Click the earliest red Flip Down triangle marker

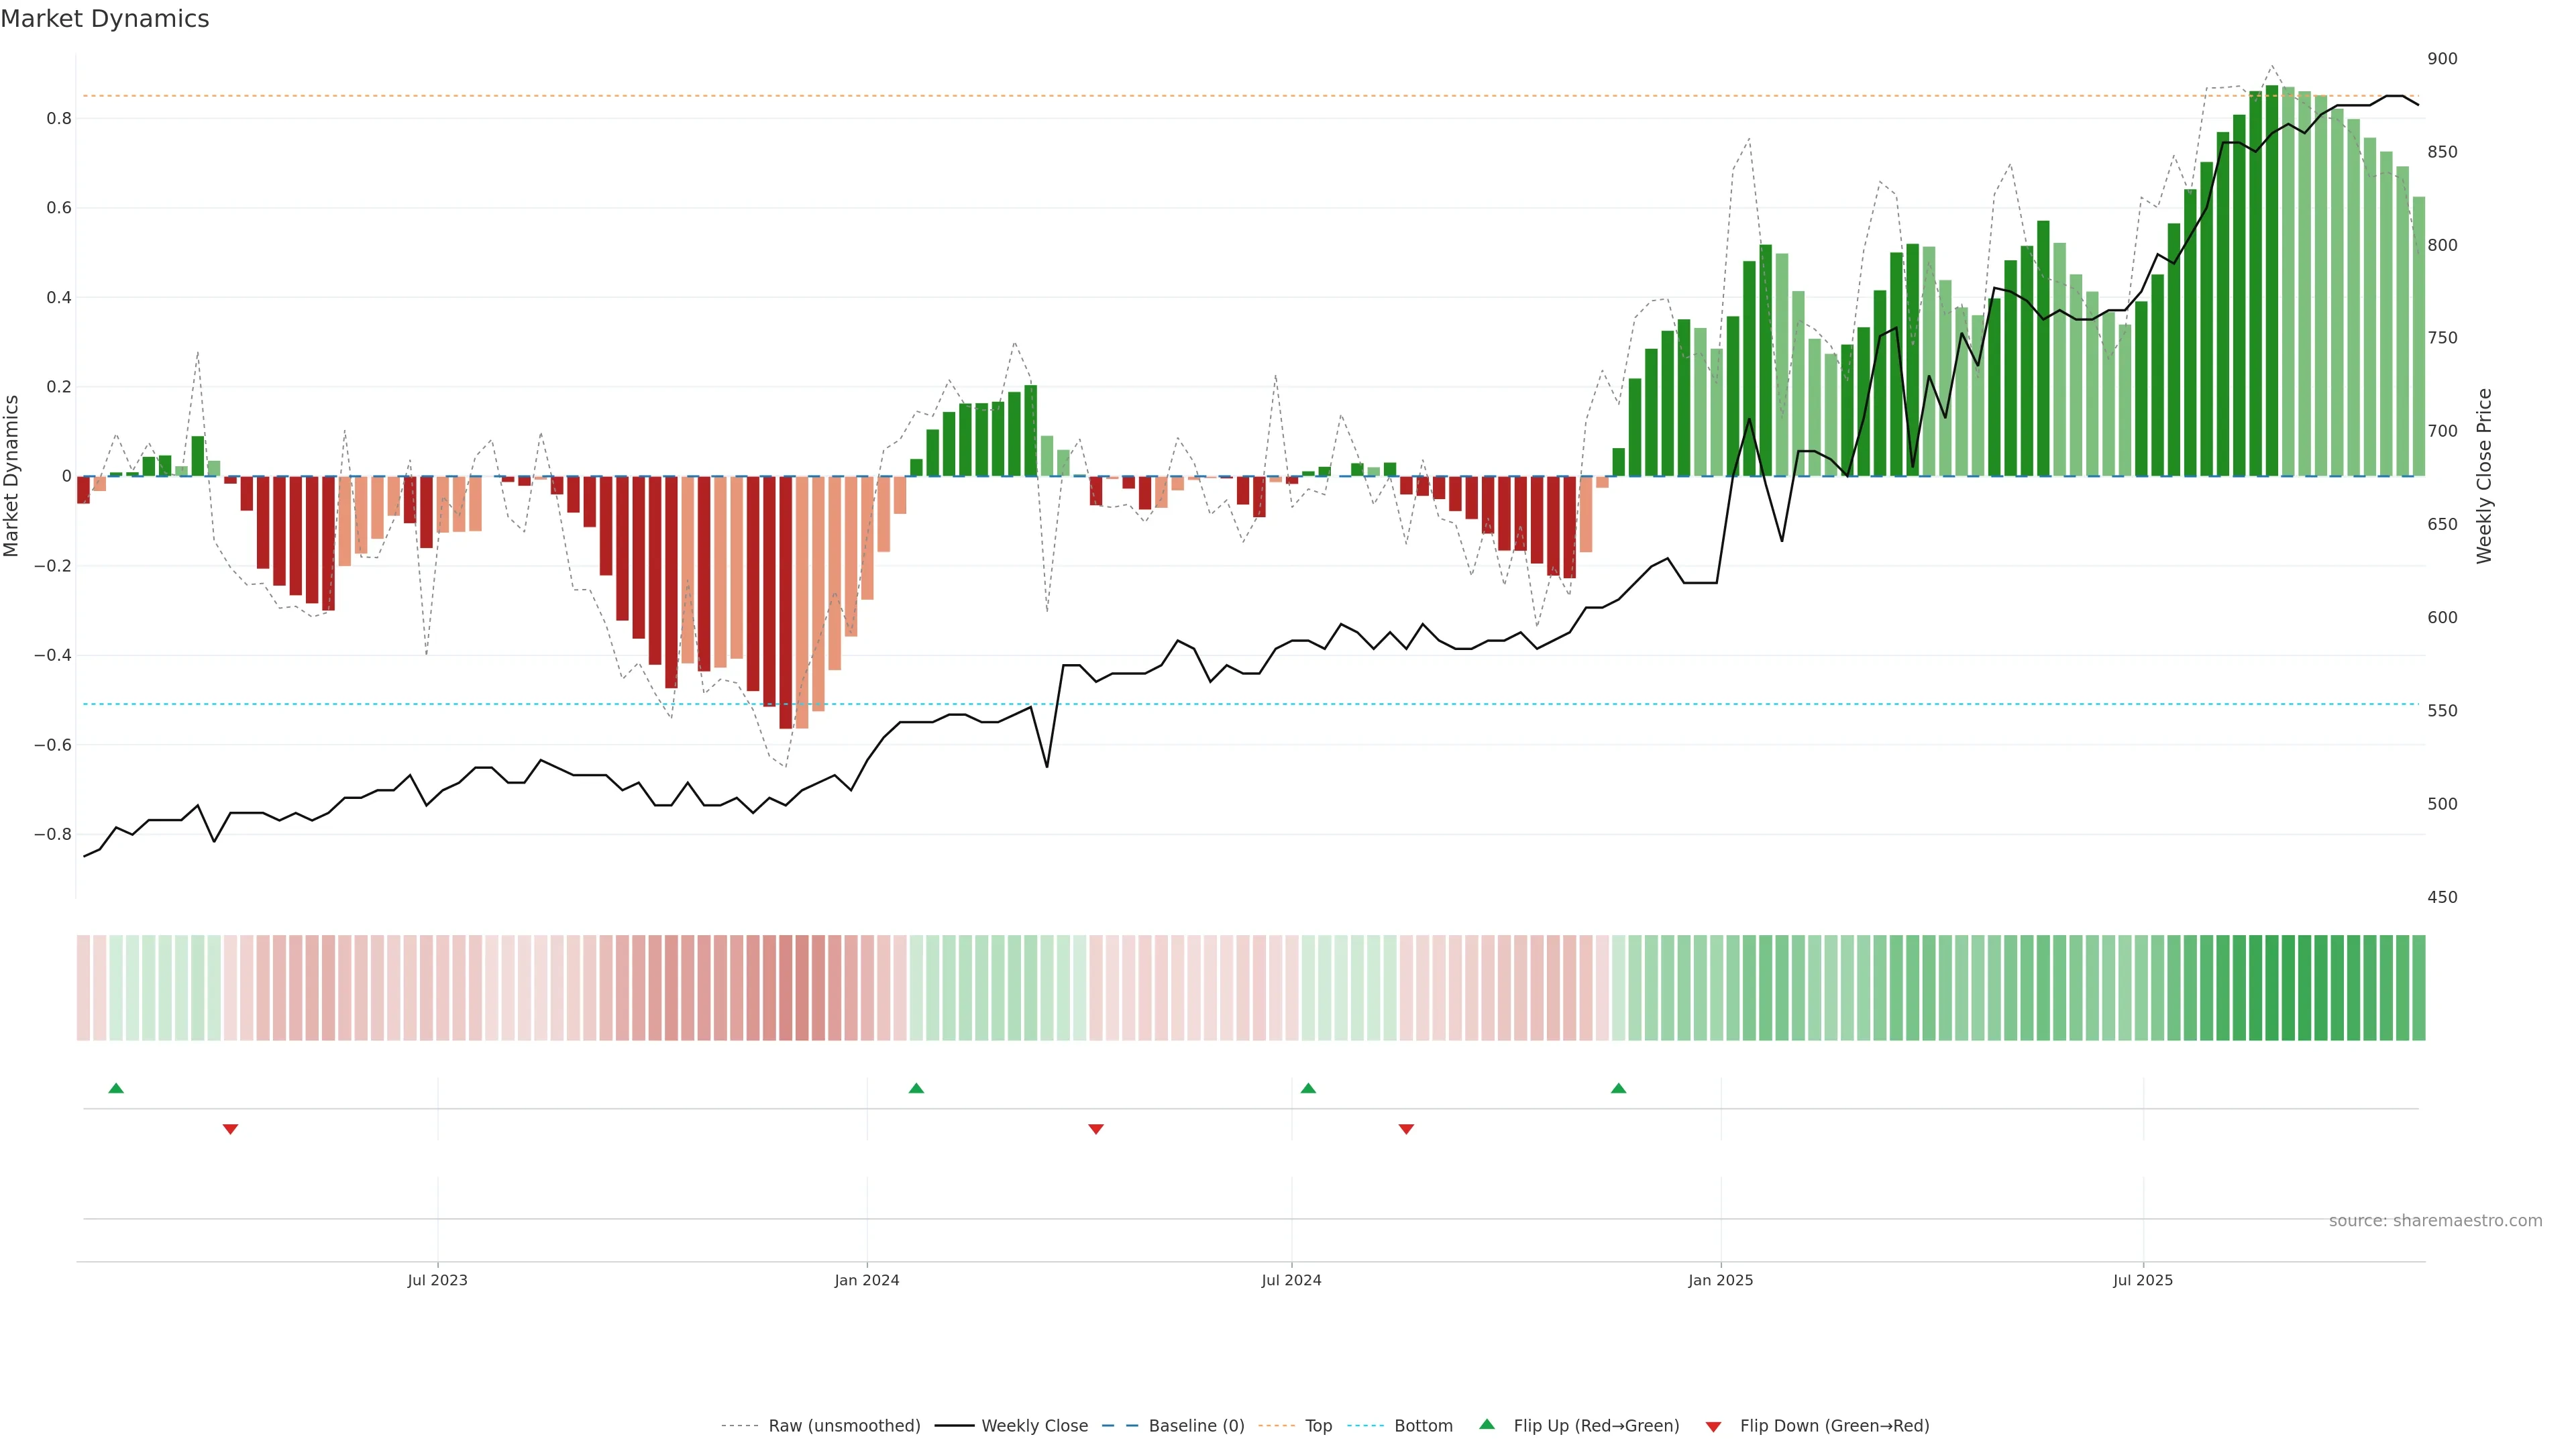230,1129
